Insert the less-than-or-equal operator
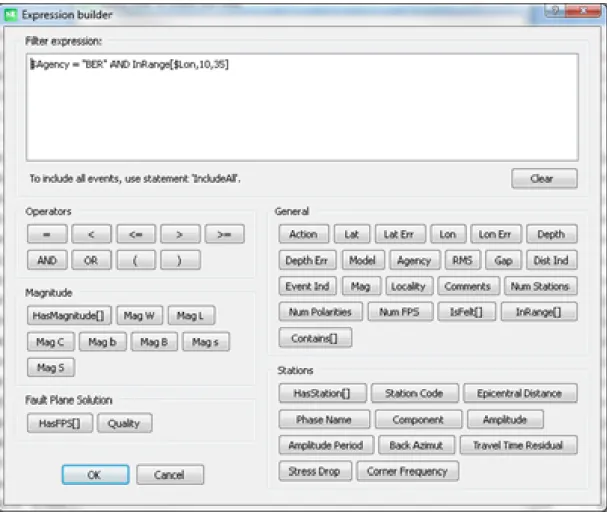The height and width of the screenshot is (512, 607). [x=136, y=234]
